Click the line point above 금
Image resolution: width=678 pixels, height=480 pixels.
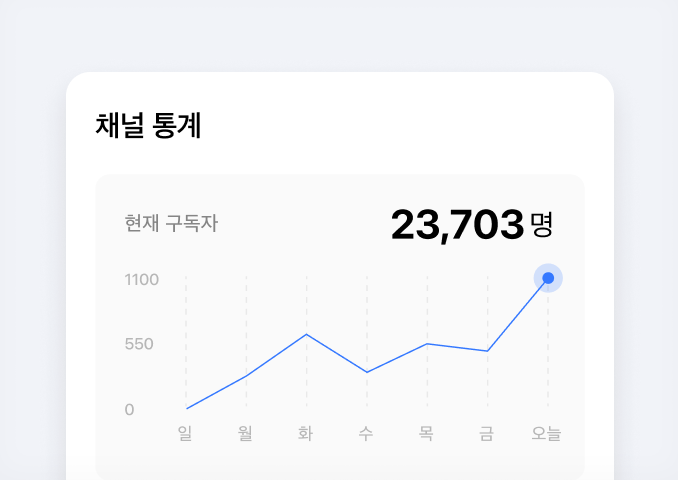(x=487, y=351)
